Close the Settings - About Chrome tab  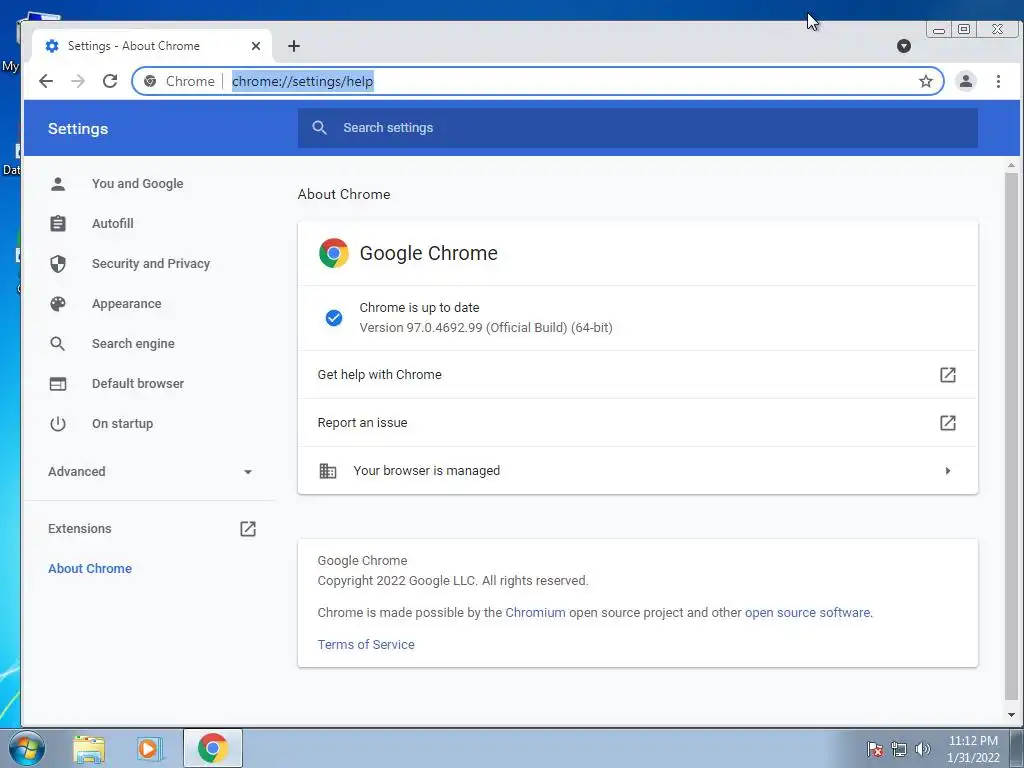(256, 46)
